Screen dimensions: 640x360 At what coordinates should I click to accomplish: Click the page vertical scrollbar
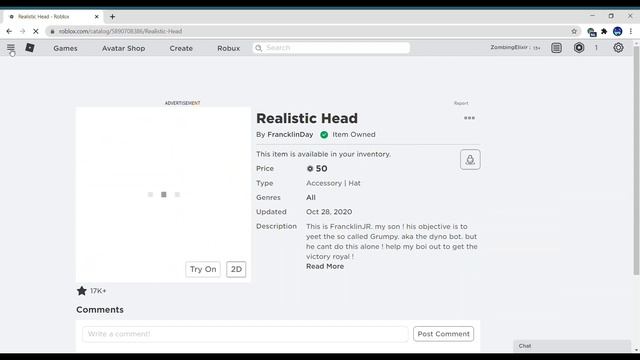[x=636, y=161]
